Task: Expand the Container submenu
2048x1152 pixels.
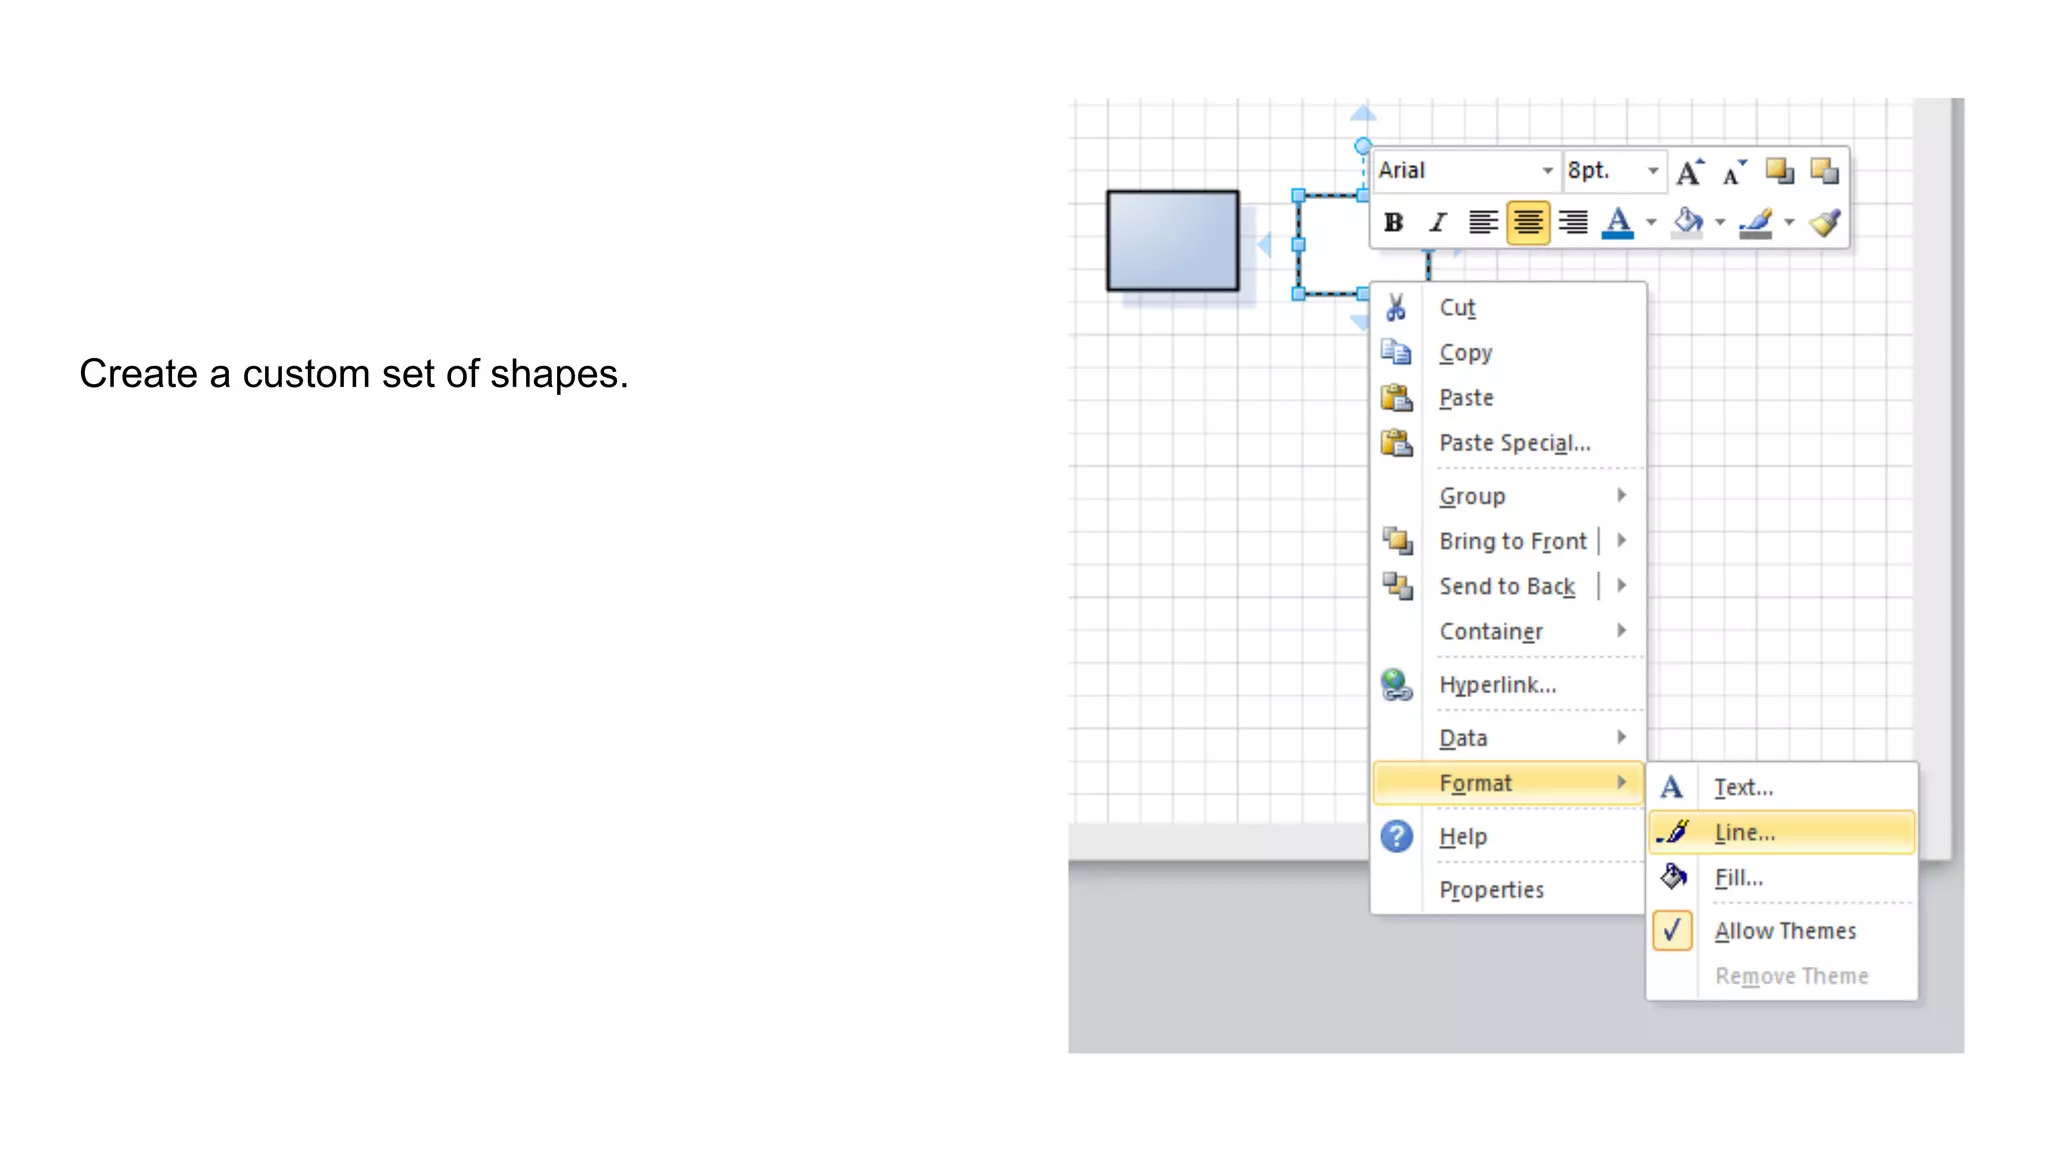Action: 1507,631
